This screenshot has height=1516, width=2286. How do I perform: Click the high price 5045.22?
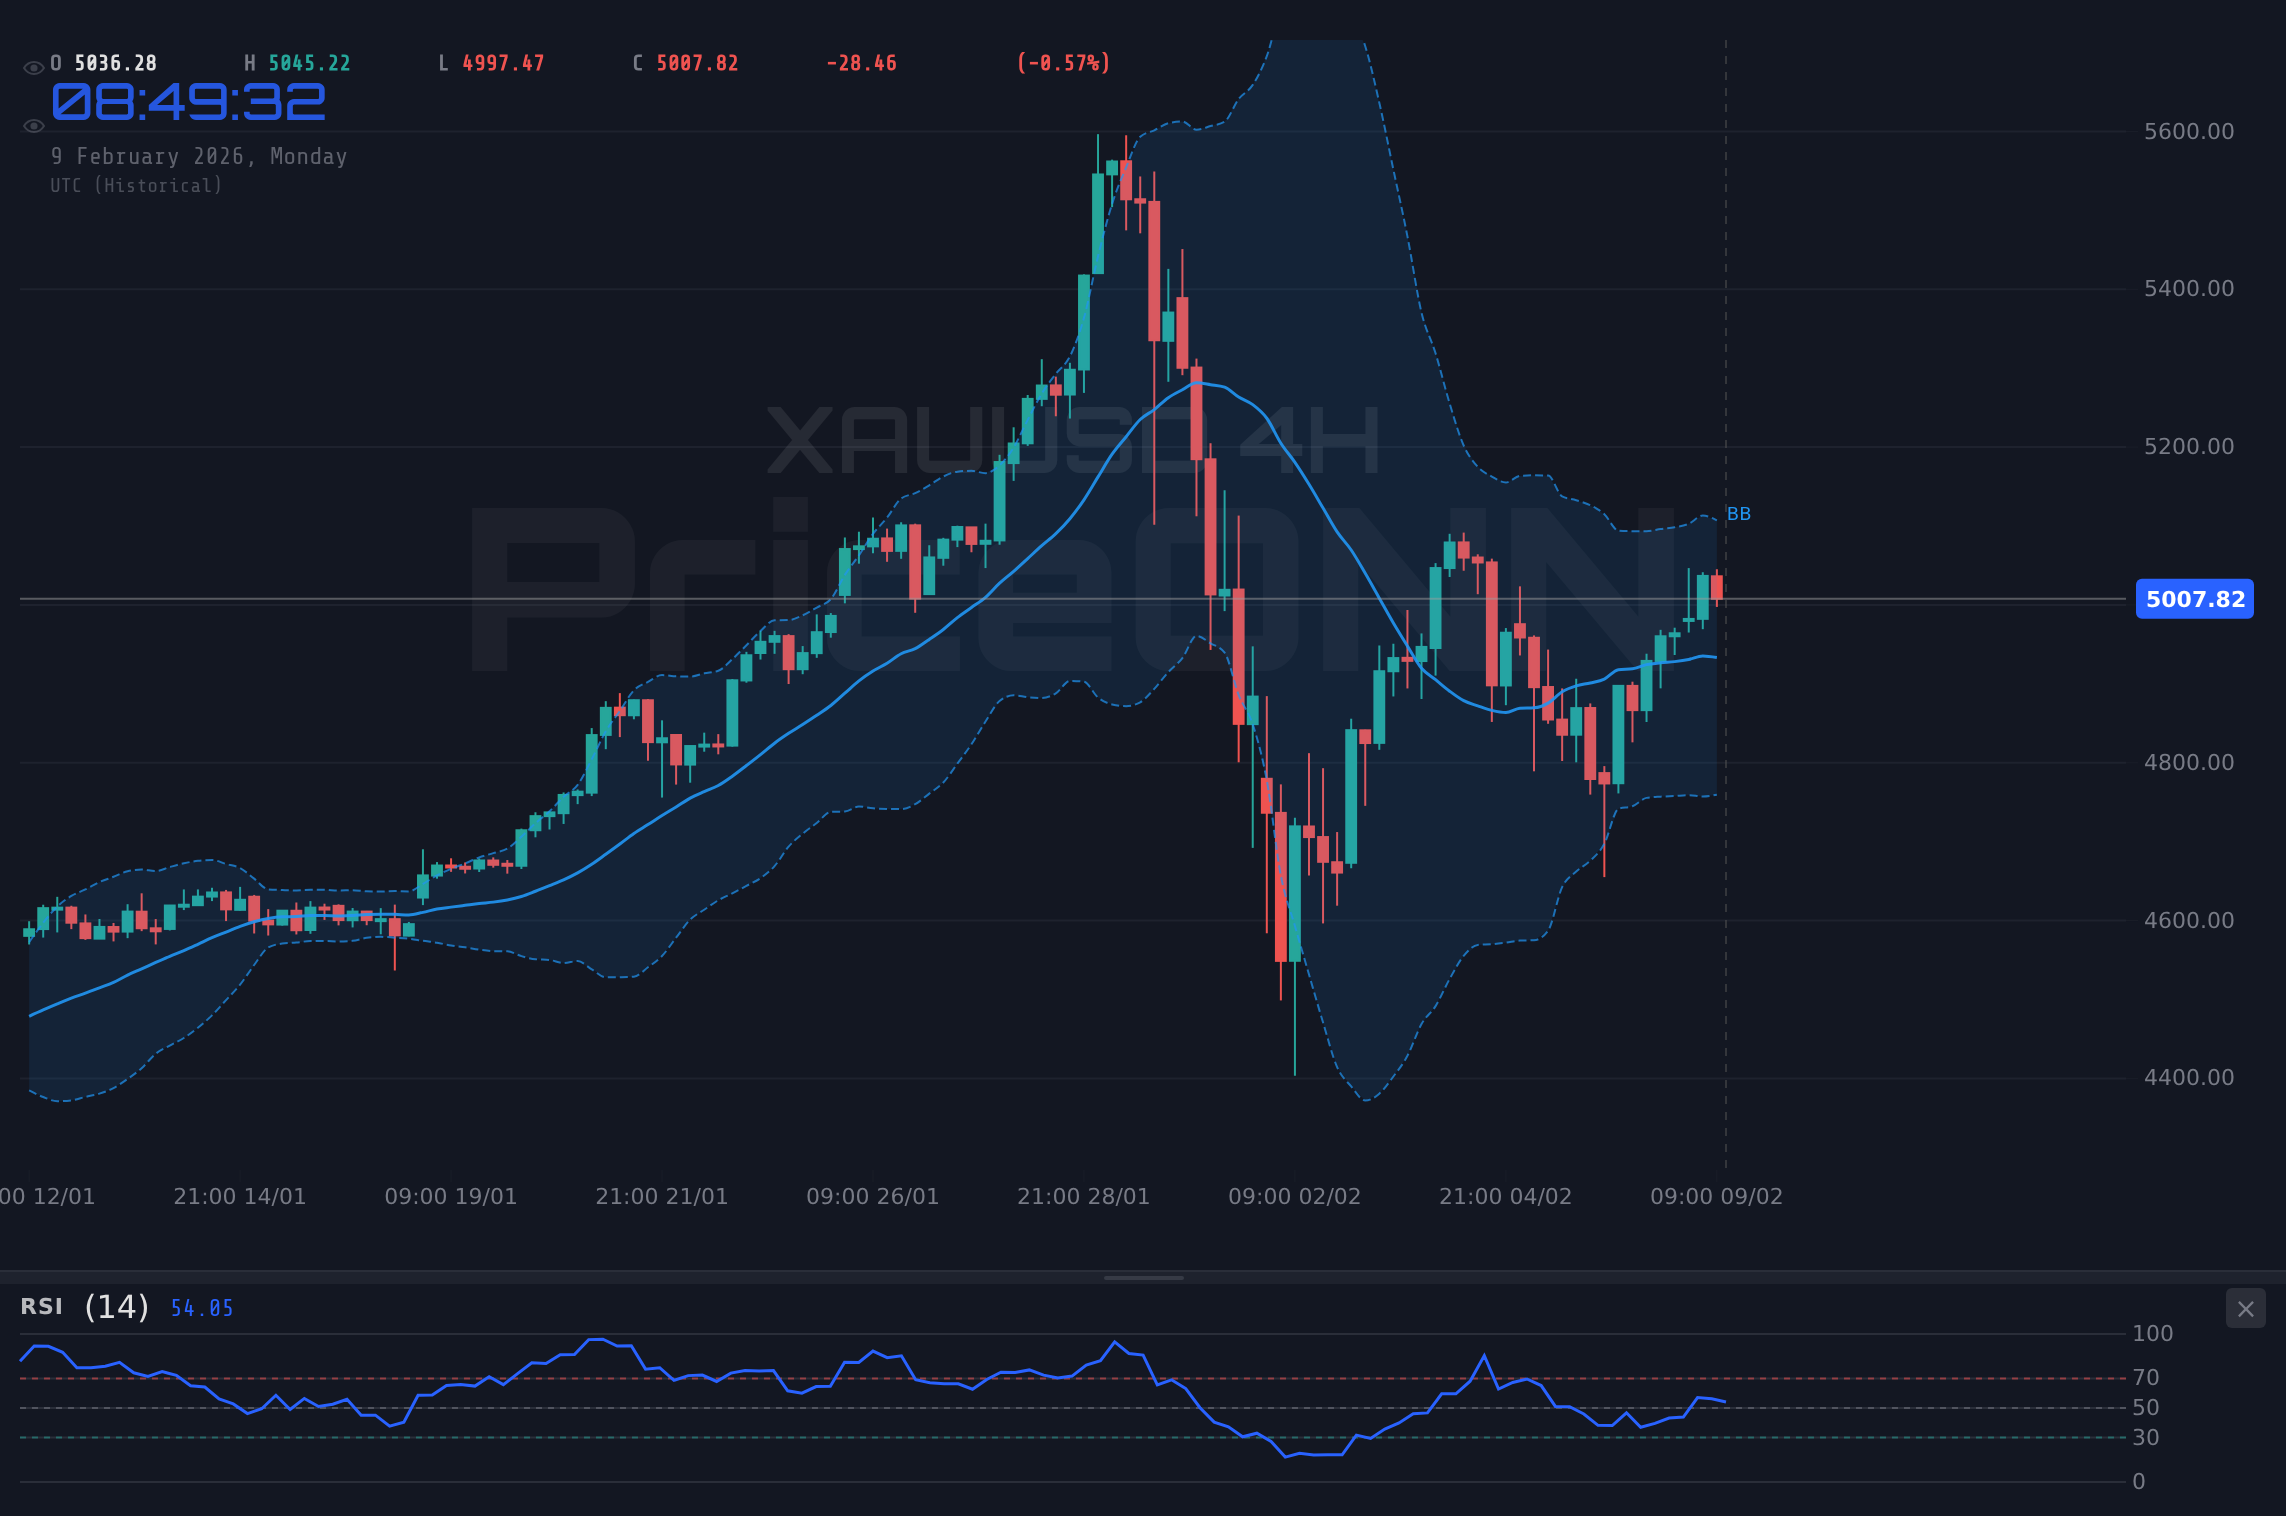coord(310,63)
